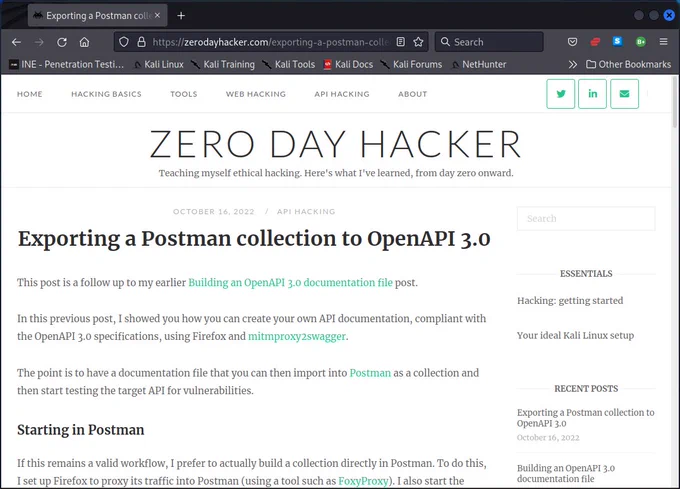The width and height of the screenshot is (680, 489).
Task: Click the address bar URL field
Action: pyautogui.click(x=271, y=42)
